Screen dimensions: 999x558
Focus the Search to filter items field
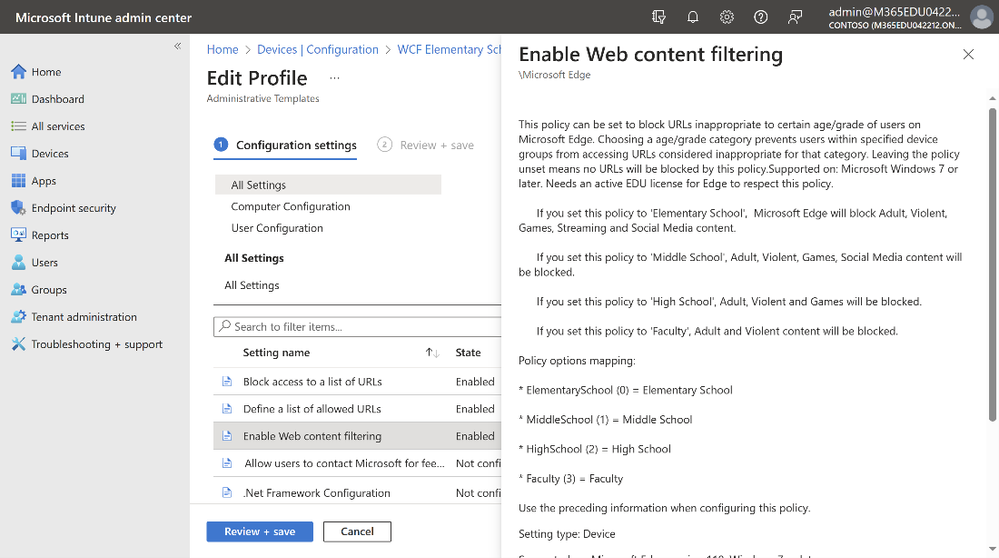(x=357, y=327)
